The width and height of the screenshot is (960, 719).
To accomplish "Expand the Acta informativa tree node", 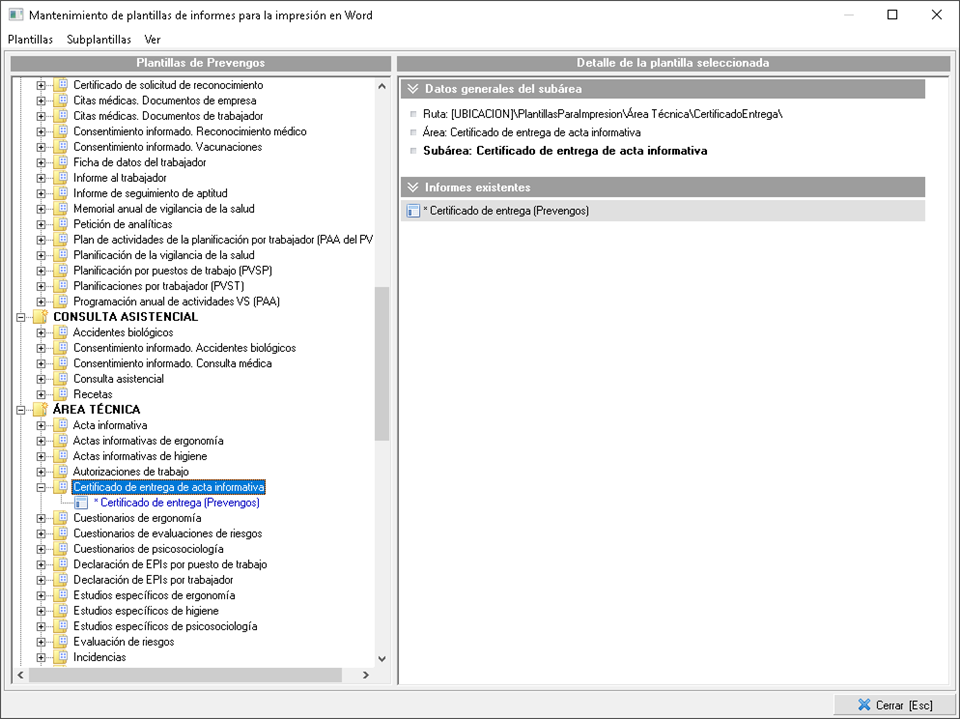I will tap(41, 425).
